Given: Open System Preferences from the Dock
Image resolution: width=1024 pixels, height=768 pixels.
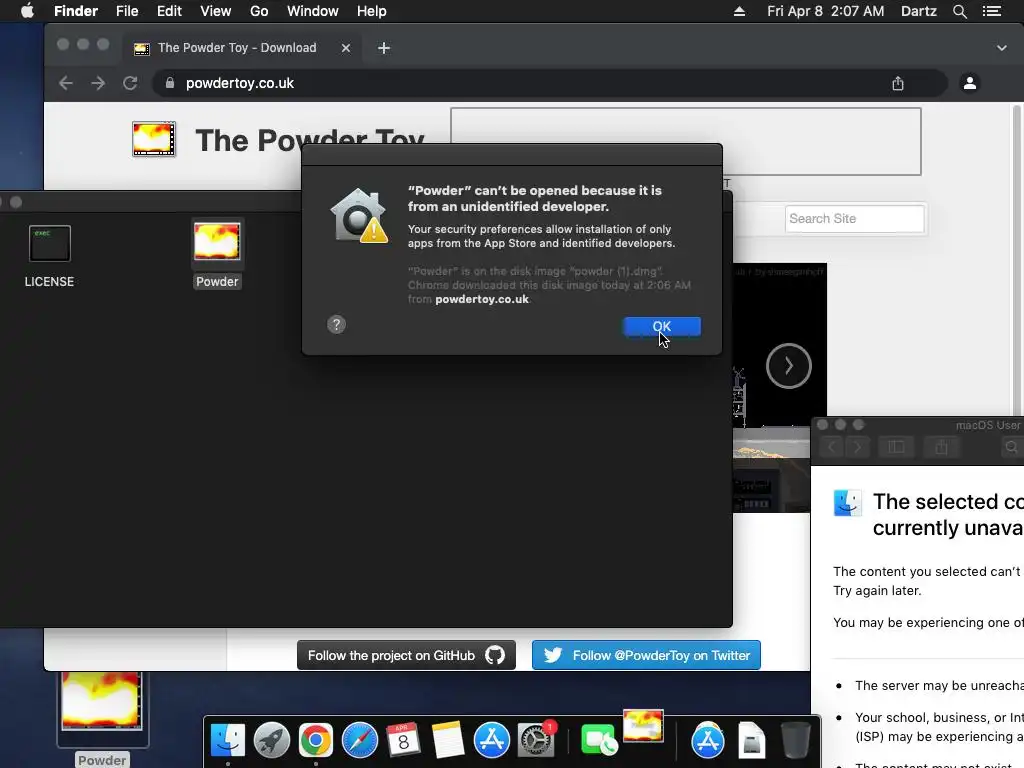Looking at the screenshot, I should coord(536,741).
